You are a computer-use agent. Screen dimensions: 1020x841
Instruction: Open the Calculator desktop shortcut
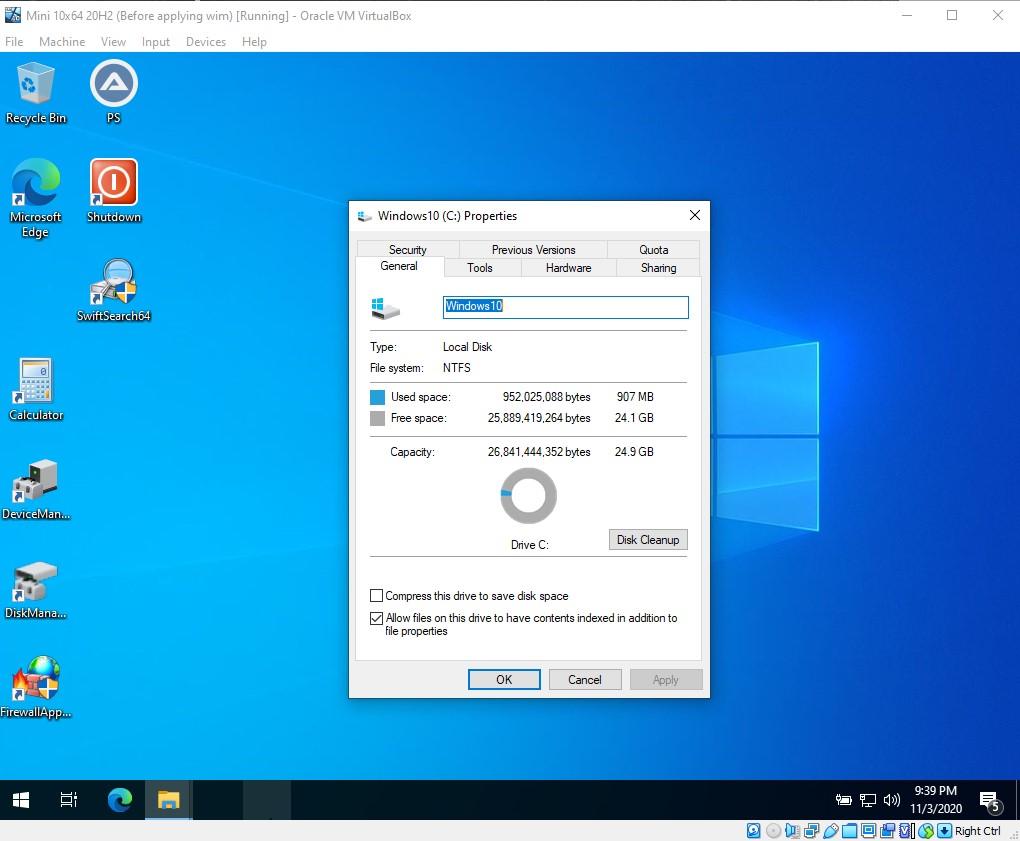coord(36,389)
